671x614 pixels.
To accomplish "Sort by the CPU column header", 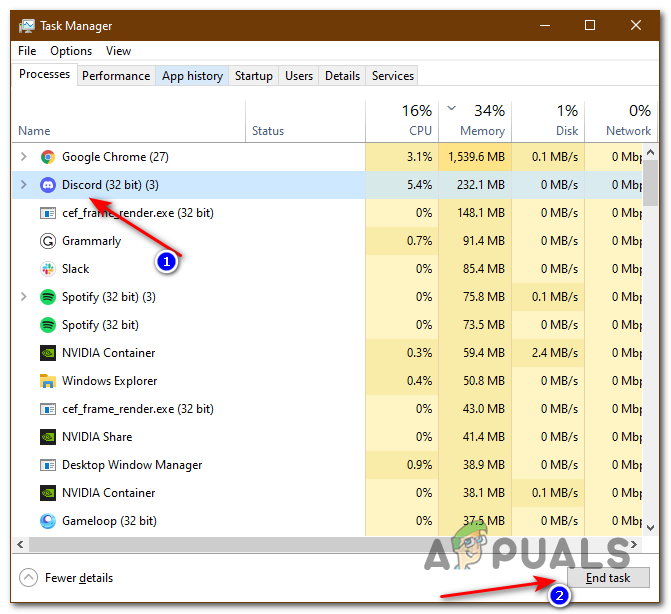I will coord(402,122).
